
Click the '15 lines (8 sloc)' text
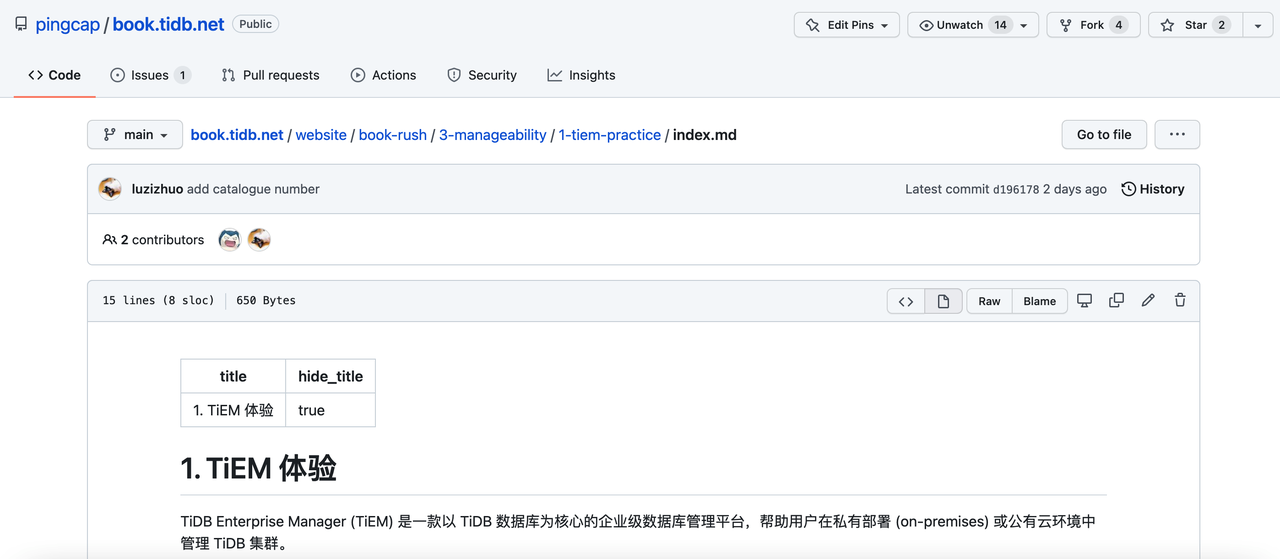(158, 300)
